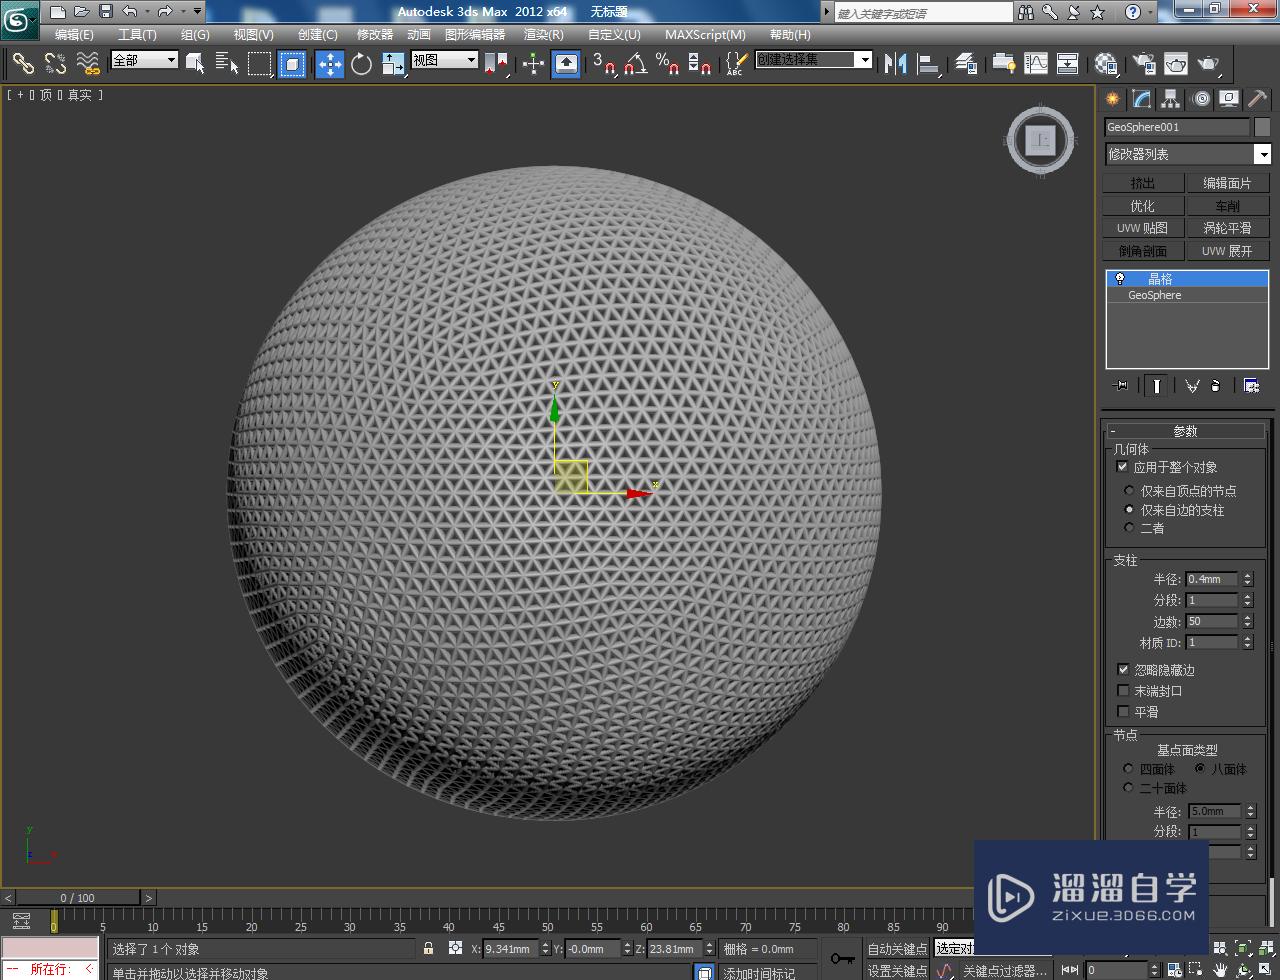The width and height of the screenshot is (1280, 980).
Task: Open the Material Editor icon
Action: pyautogui.click(x=1105, y=64)
